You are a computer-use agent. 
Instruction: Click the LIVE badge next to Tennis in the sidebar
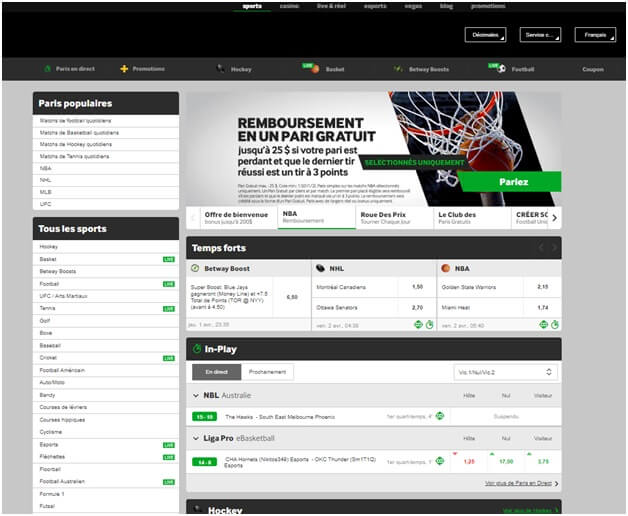[x=169, y=308]
